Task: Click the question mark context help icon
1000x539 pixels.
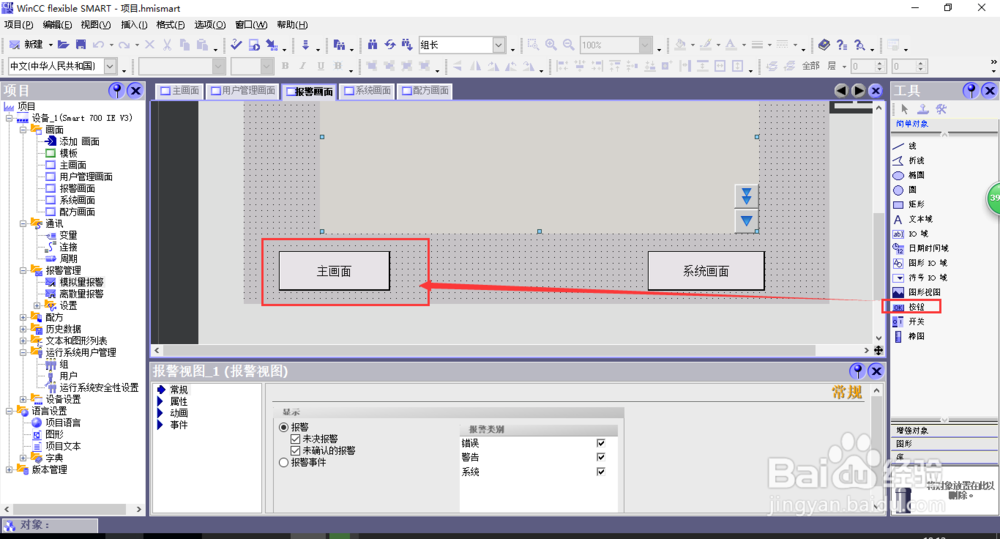Action: (842, 45)
